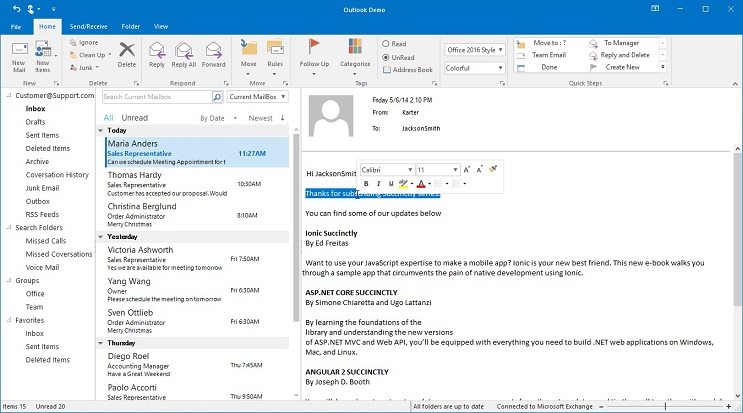Click the Reply envelope icon

pos(157,50)
